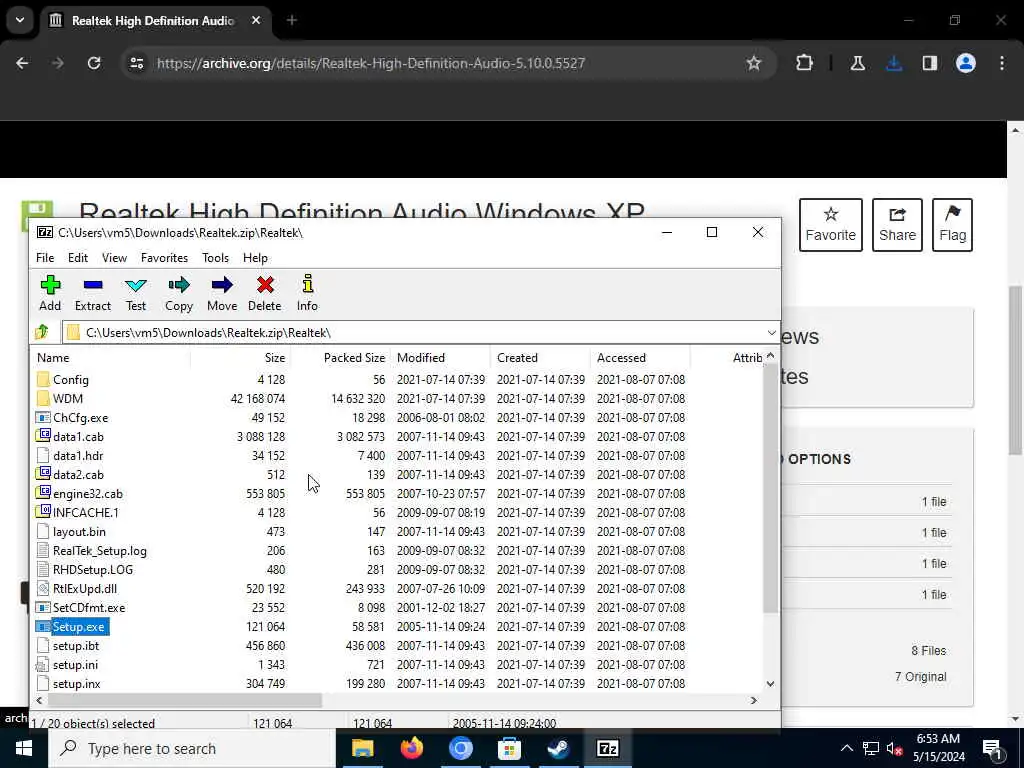The width and height of the screenshot is (1024, 768).
Task: Select the data1.cab file icon
Action: click(43, 436)
